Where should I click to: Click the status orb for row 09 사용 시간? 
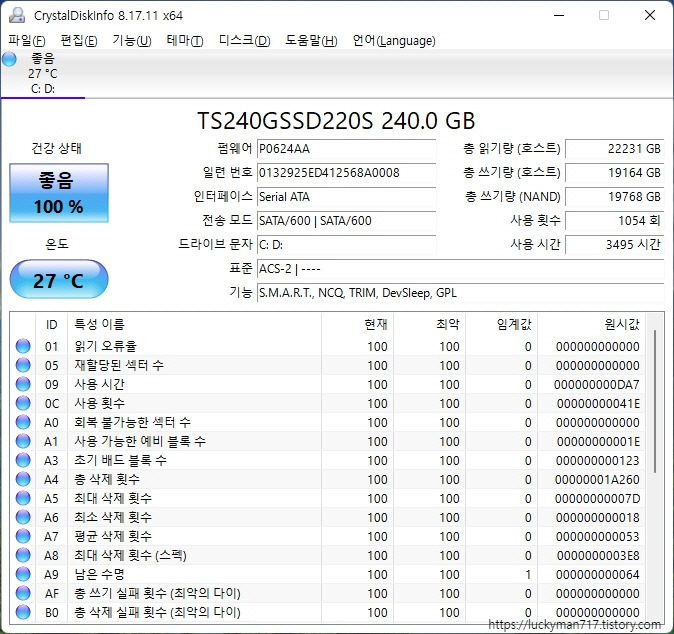(23, 384)
